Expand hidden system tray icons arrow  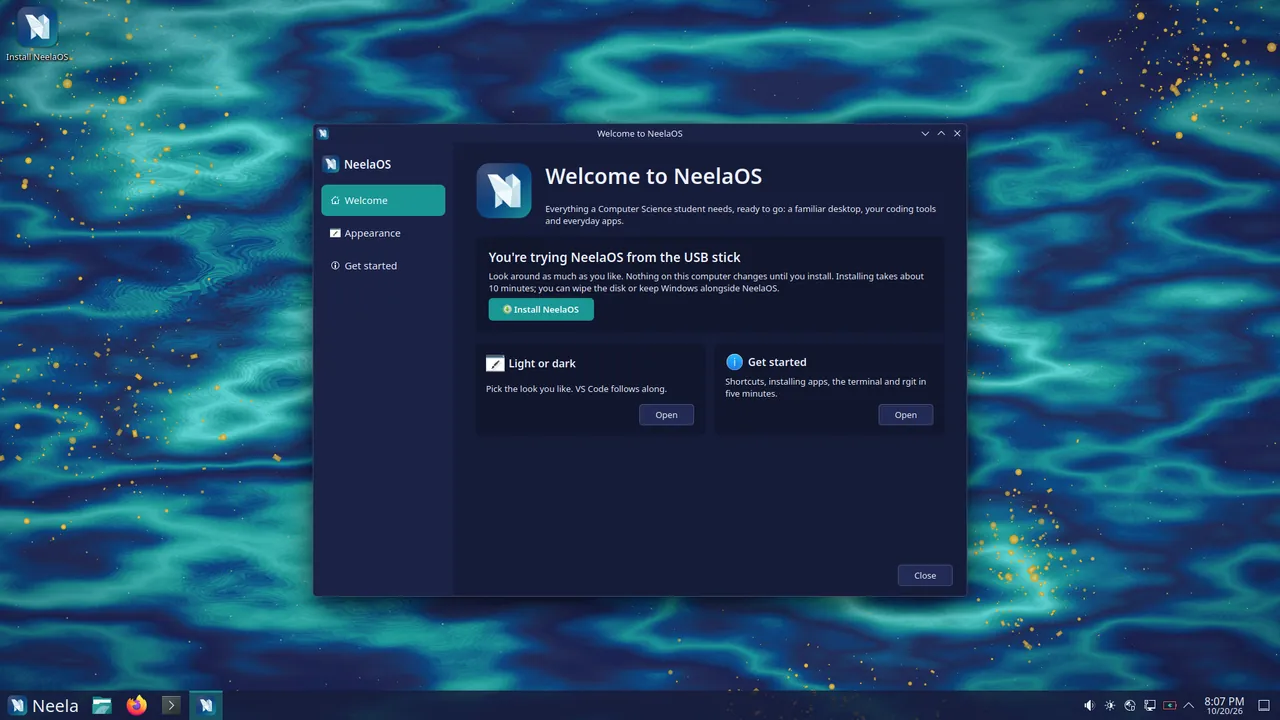1189,705
